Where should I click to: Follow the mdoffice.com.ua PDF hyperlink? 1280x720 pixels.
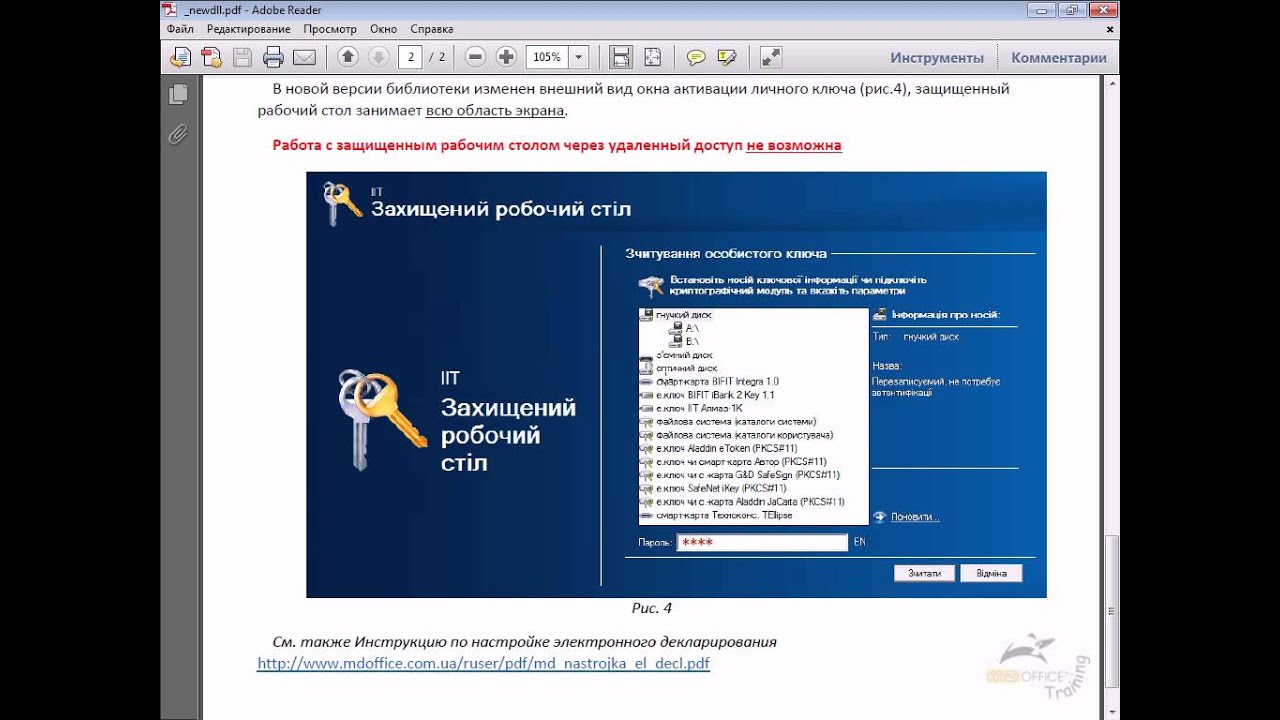[x=483, y=663]
